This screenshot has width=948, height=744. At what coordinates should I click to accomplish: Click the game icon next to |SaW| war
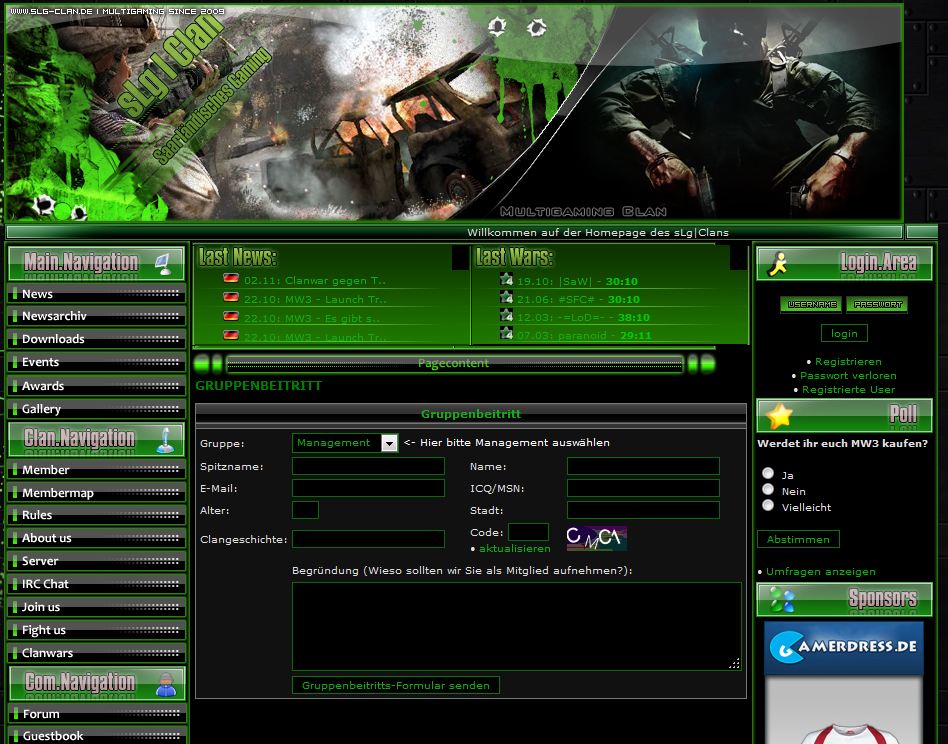click(506, 280)
